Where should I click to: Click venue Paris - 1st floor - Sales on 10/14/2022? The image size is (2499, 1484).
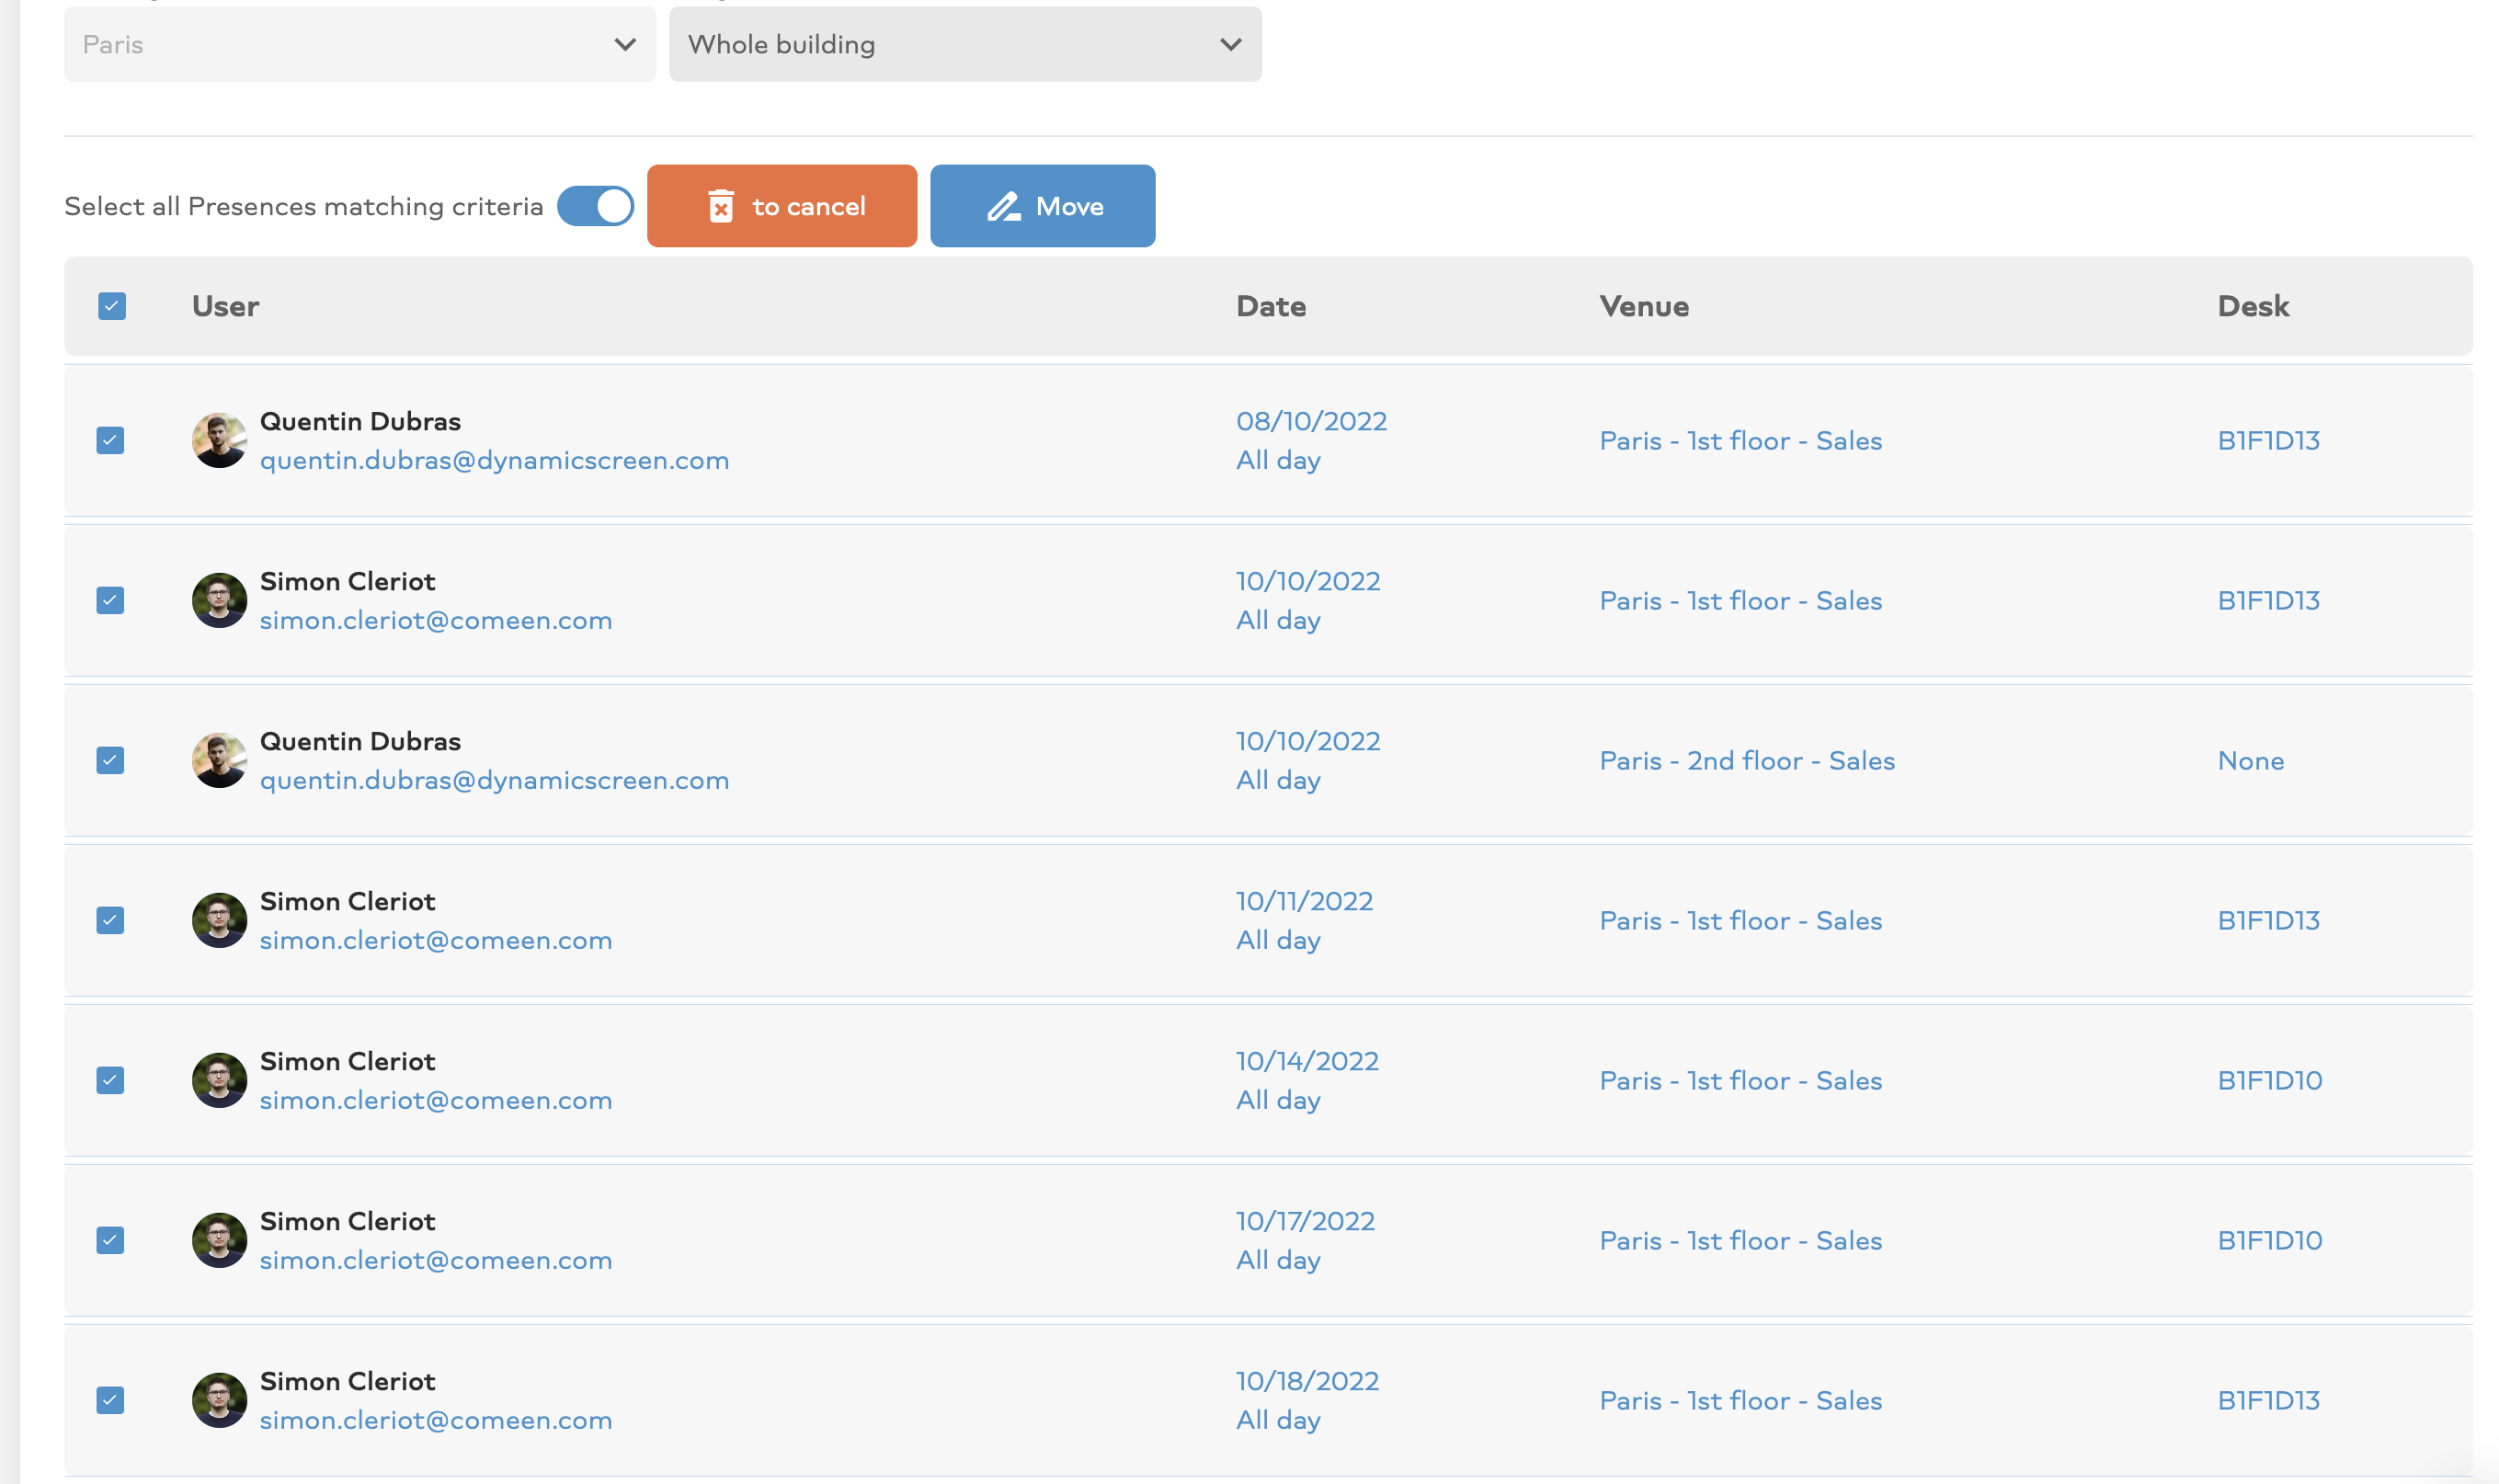point(1741,1081)
